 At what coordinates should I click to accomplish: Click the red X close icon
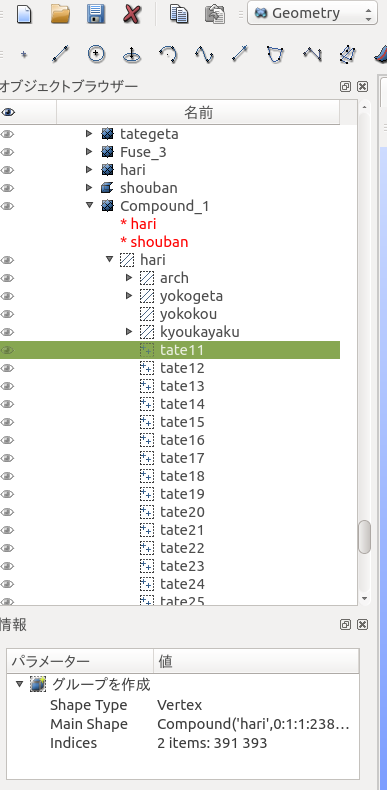pyautogui.click(x=132, y=14)
